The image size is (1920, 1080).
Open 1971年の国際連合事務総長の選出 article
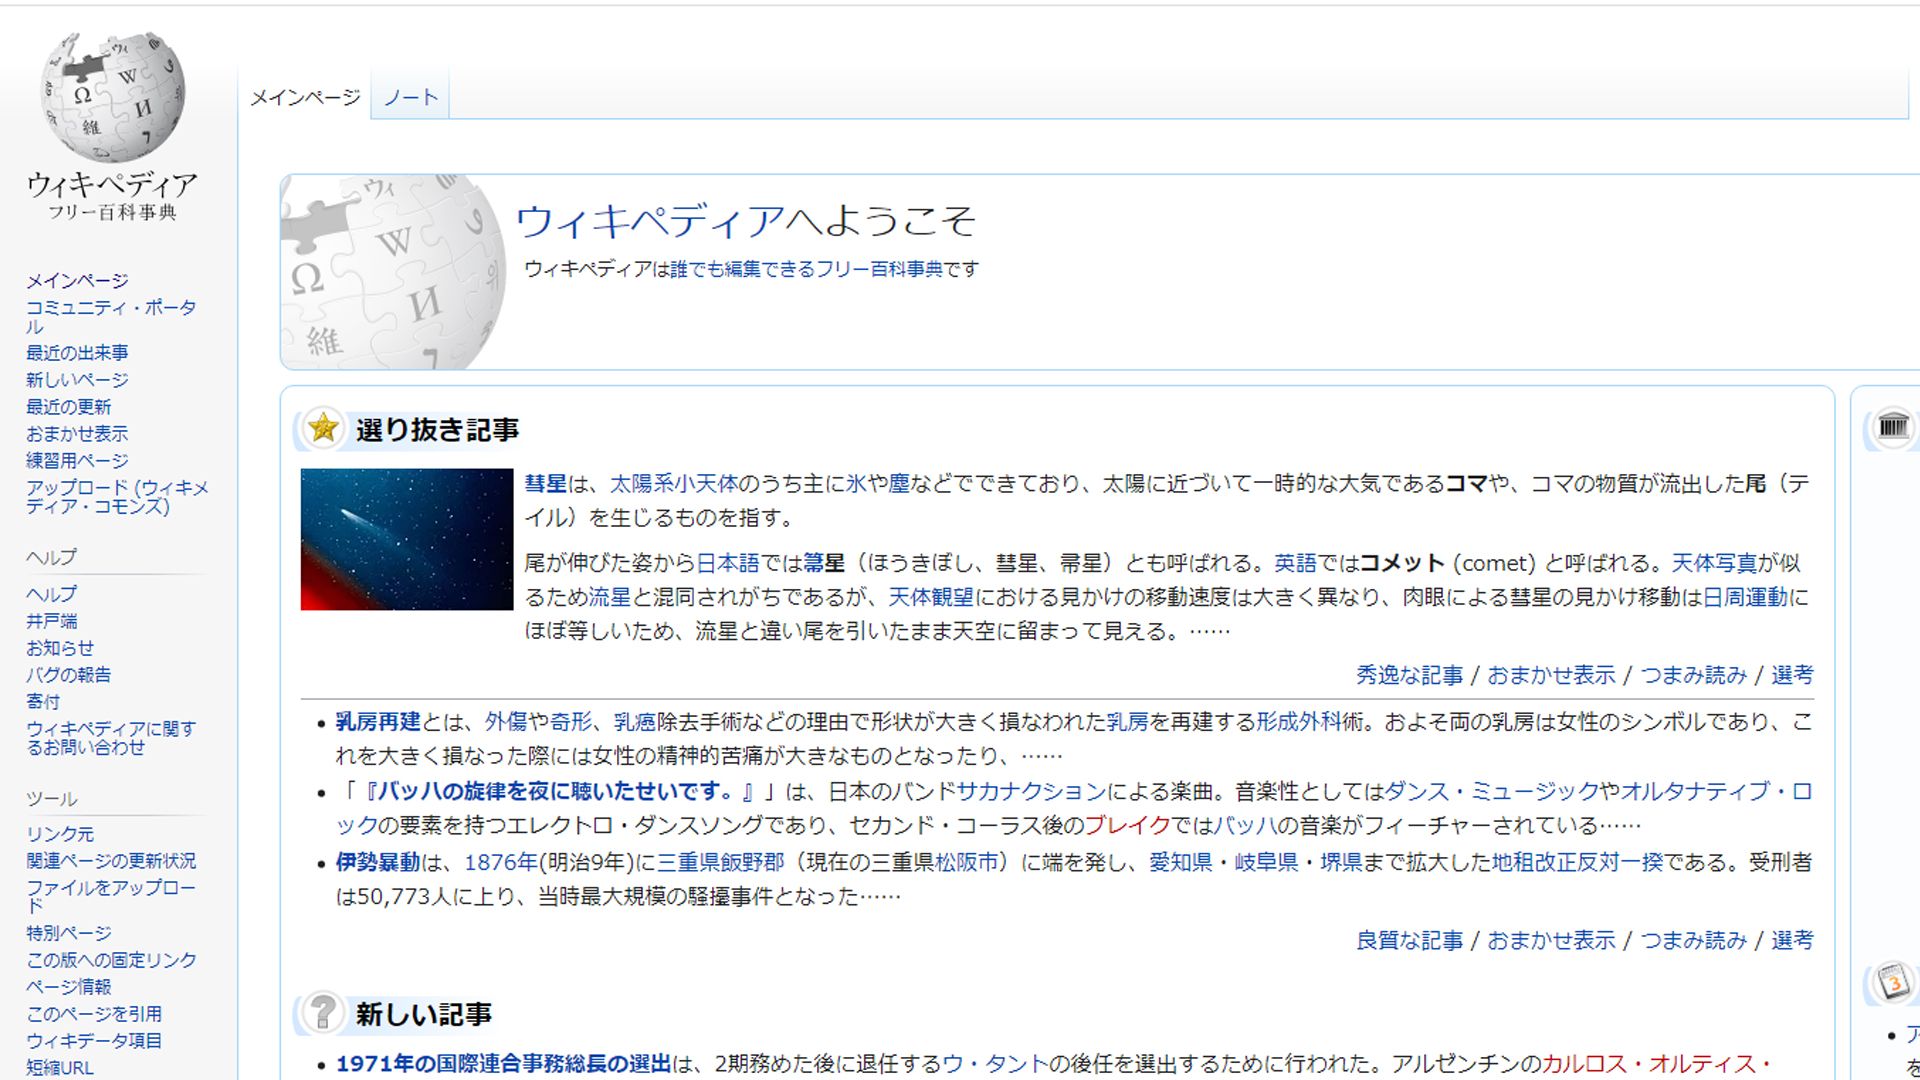pyautogui.click(x=502, y=1063)
